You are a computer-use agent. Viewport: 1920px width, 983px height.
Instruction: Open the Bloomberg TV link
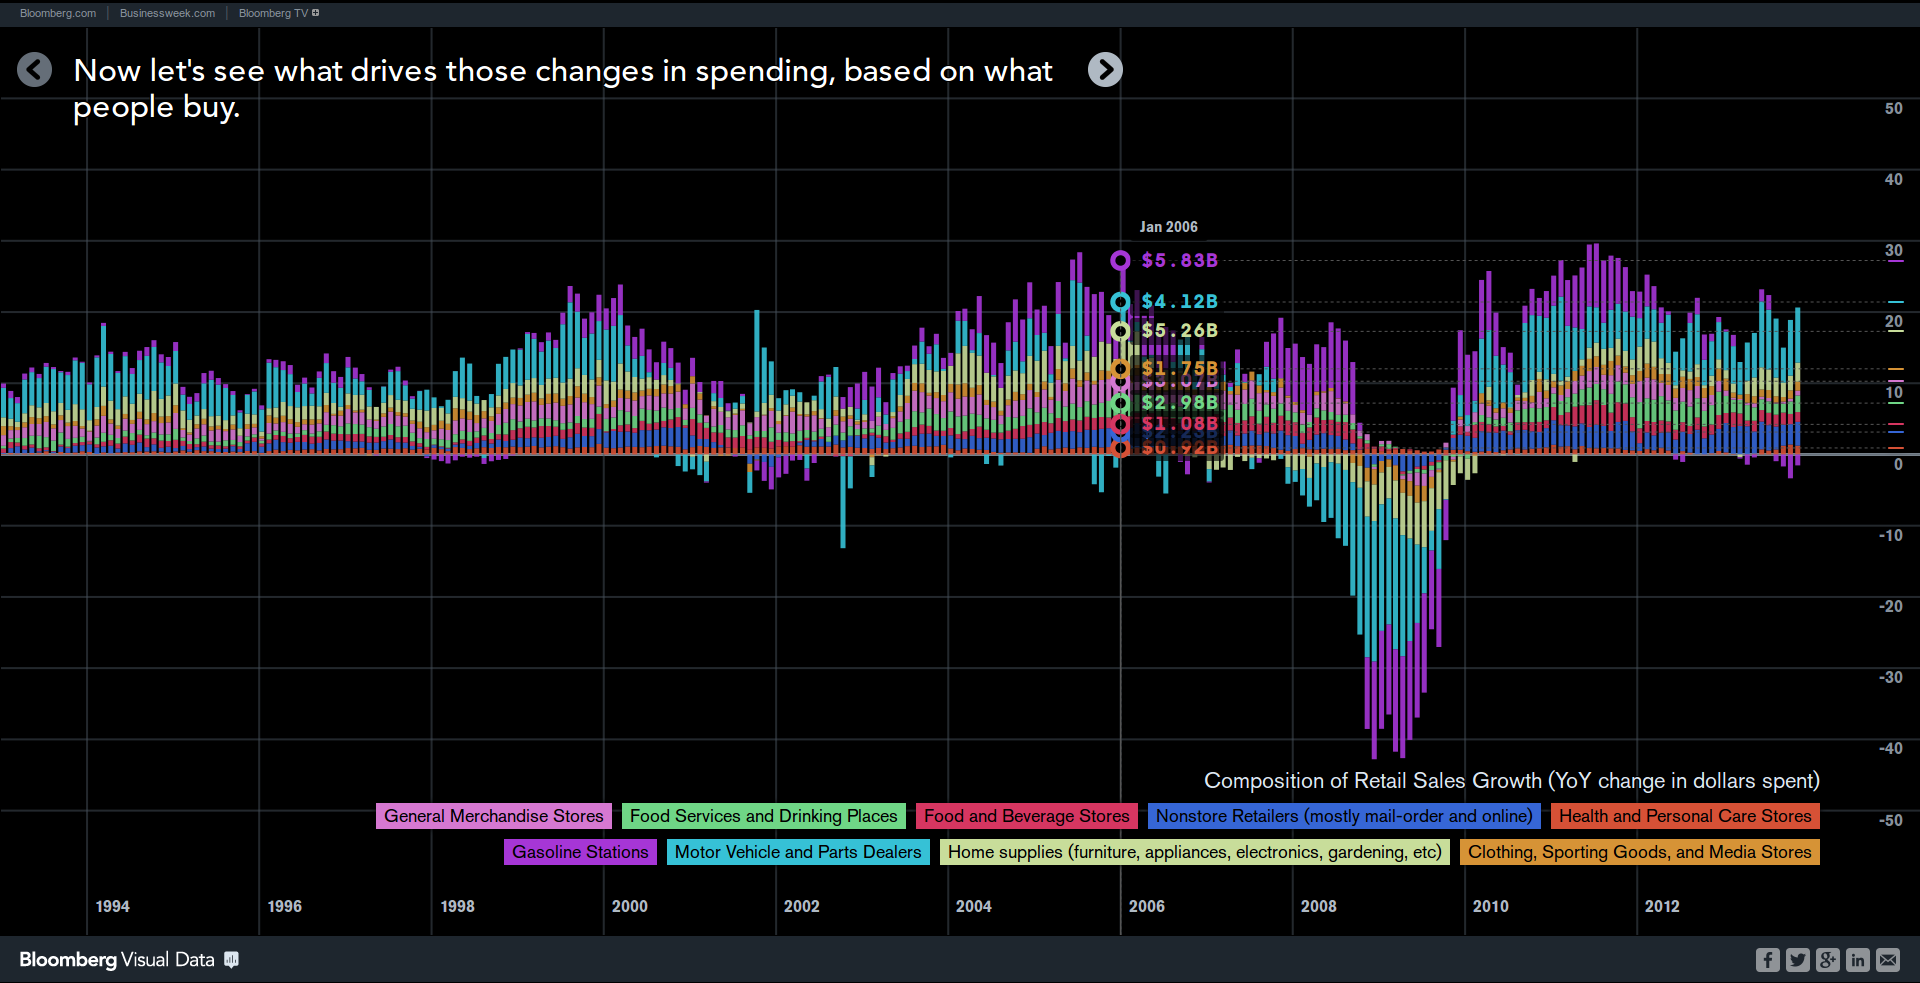[272, 13]
